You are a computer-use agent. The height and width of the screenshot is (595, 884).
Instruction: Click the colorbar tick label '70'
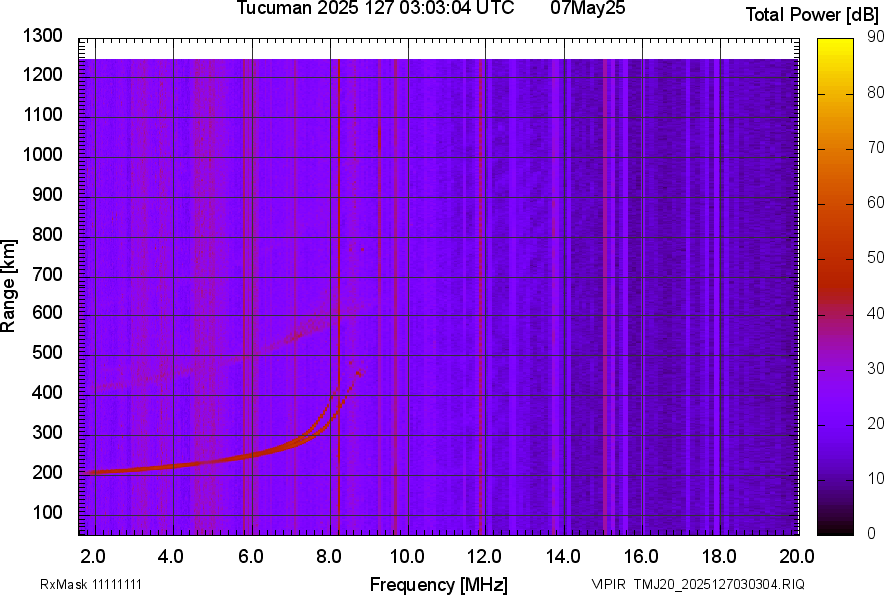(x=875, y=148)
